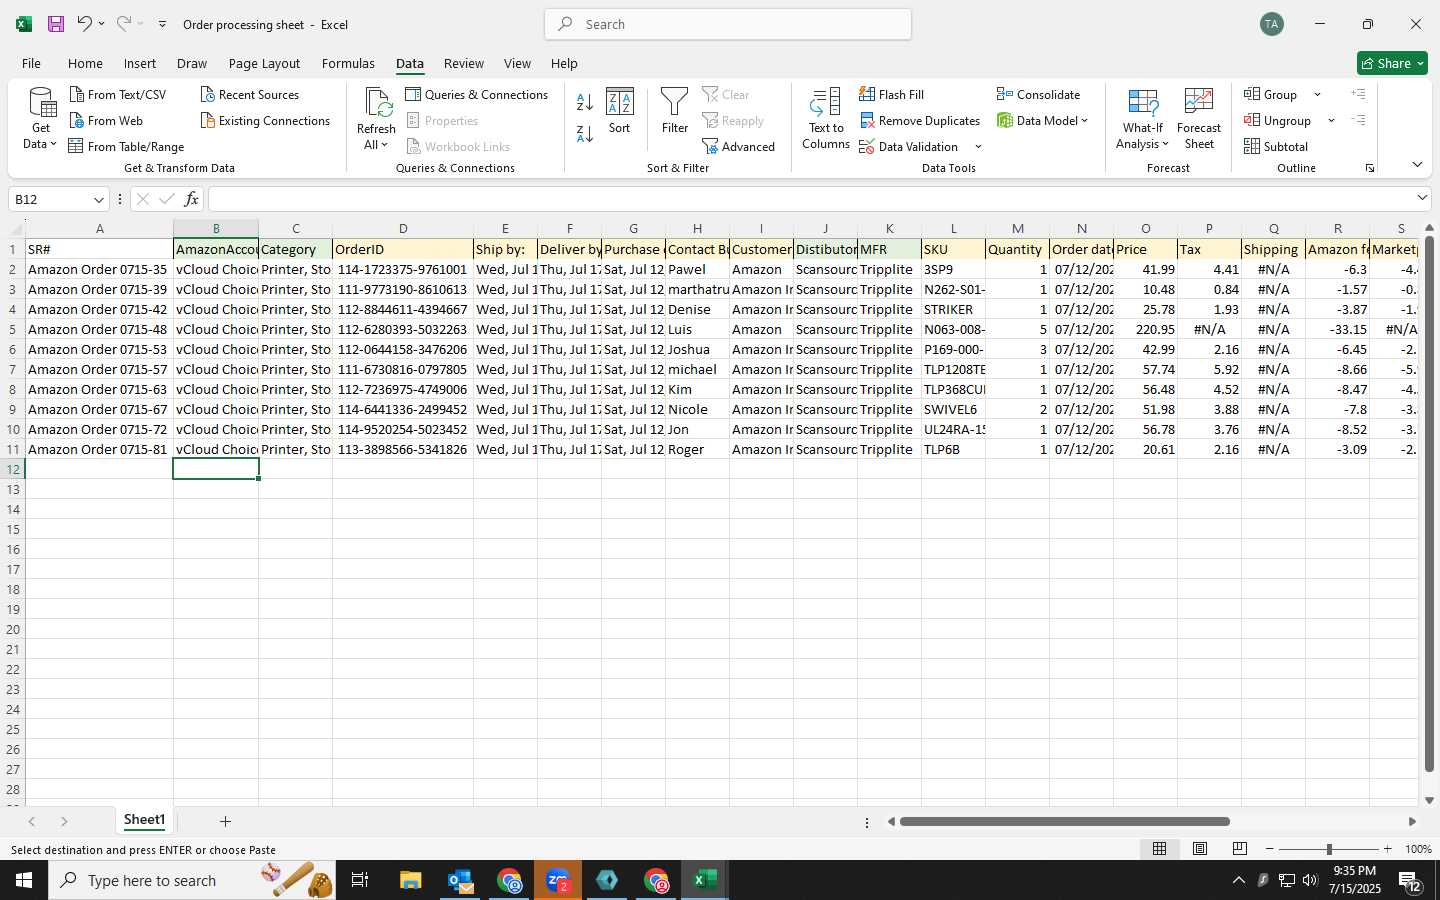
Task: Customize Quick Access Toolbar dropdown
Action: 162,24
